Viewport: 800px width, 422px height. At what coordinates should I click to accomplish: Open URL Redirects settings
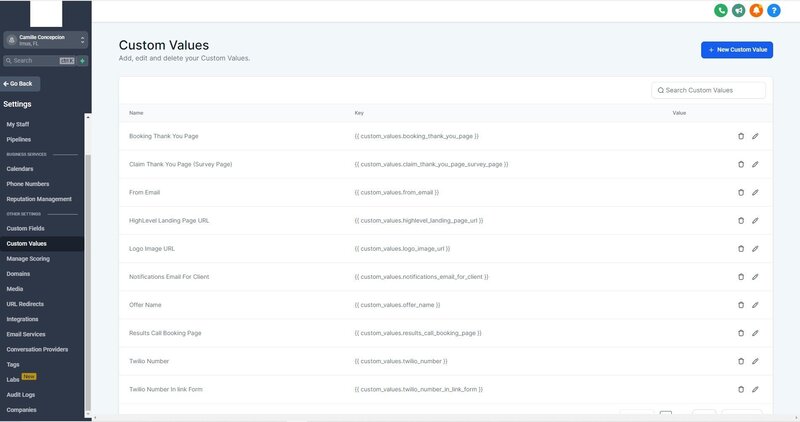(25, 304)
